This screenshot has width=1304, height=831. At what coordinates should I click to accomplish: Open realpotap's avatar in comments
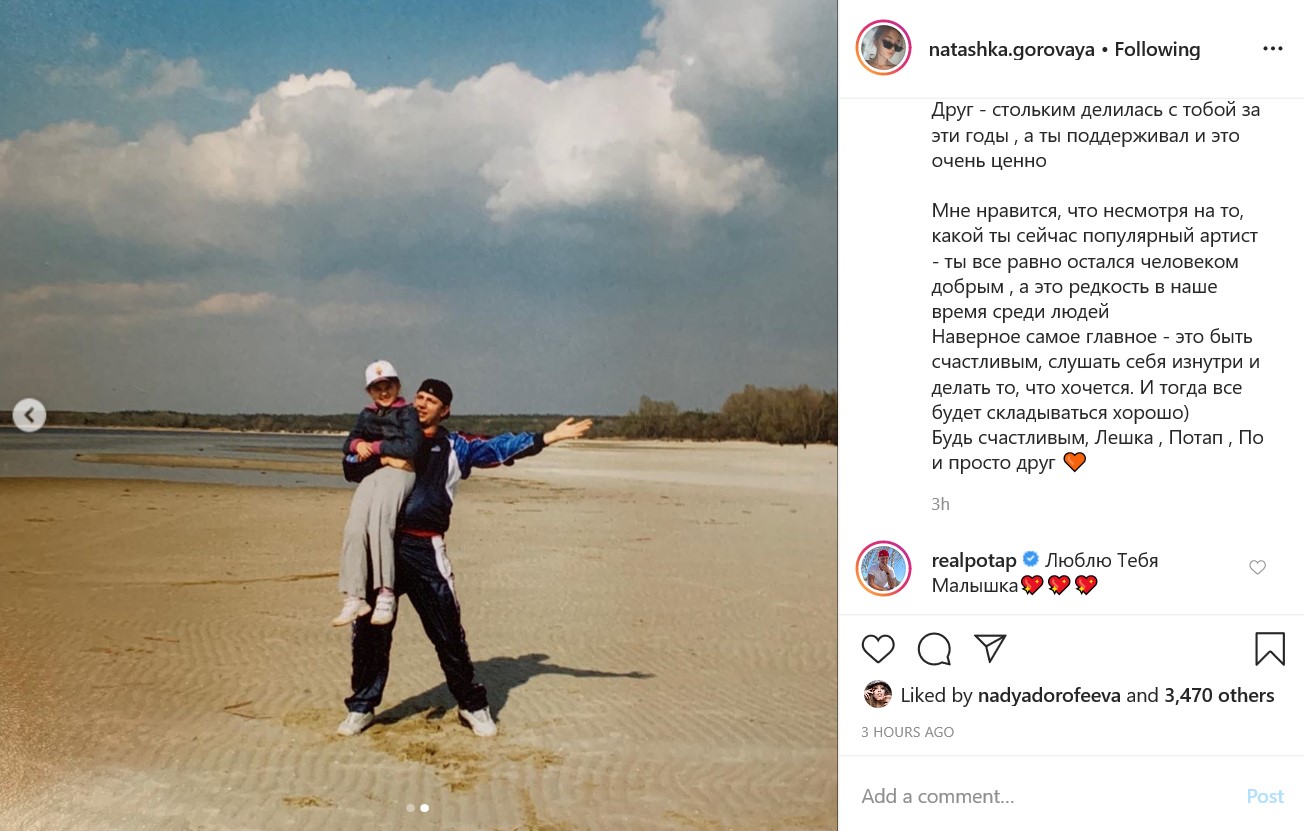click(x=883, y=569)
